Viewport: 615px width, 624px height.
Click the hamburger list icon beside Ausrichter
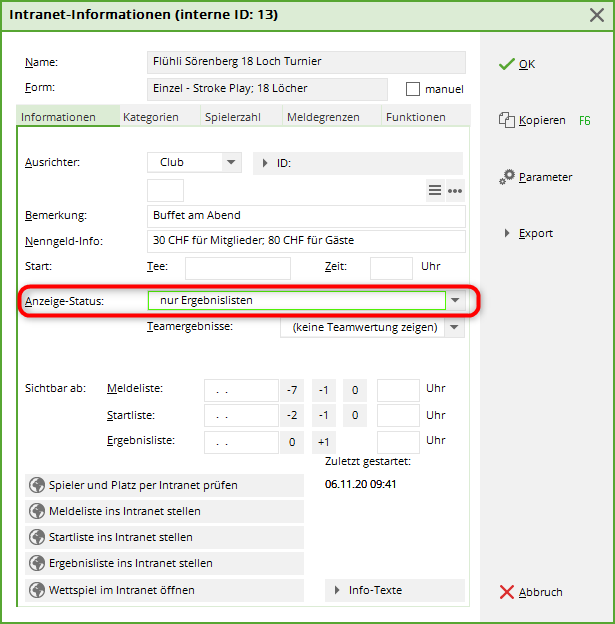(435, 191)
